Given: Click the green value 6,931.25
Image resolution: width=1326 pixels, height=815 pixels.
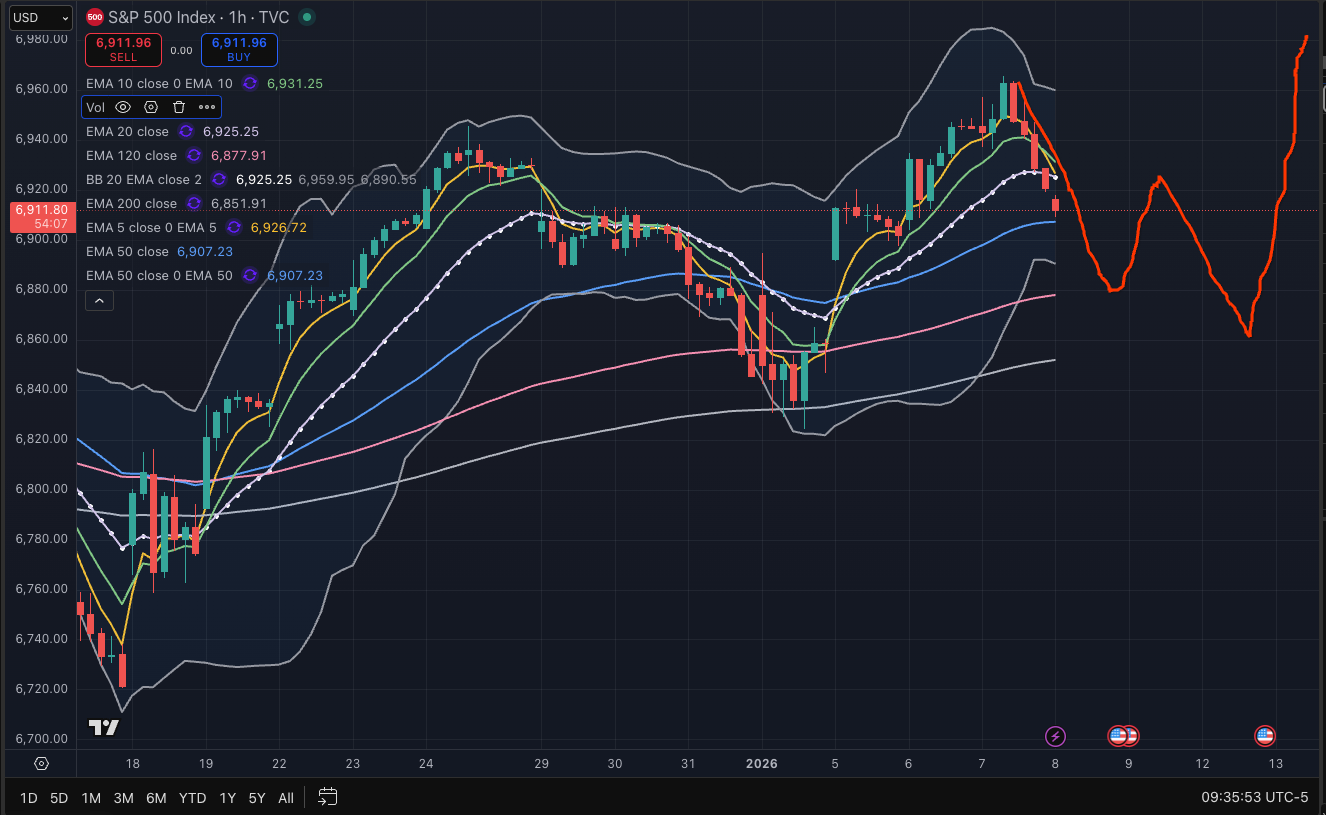Looking at the screenshot, I should (x=295, y=84).
